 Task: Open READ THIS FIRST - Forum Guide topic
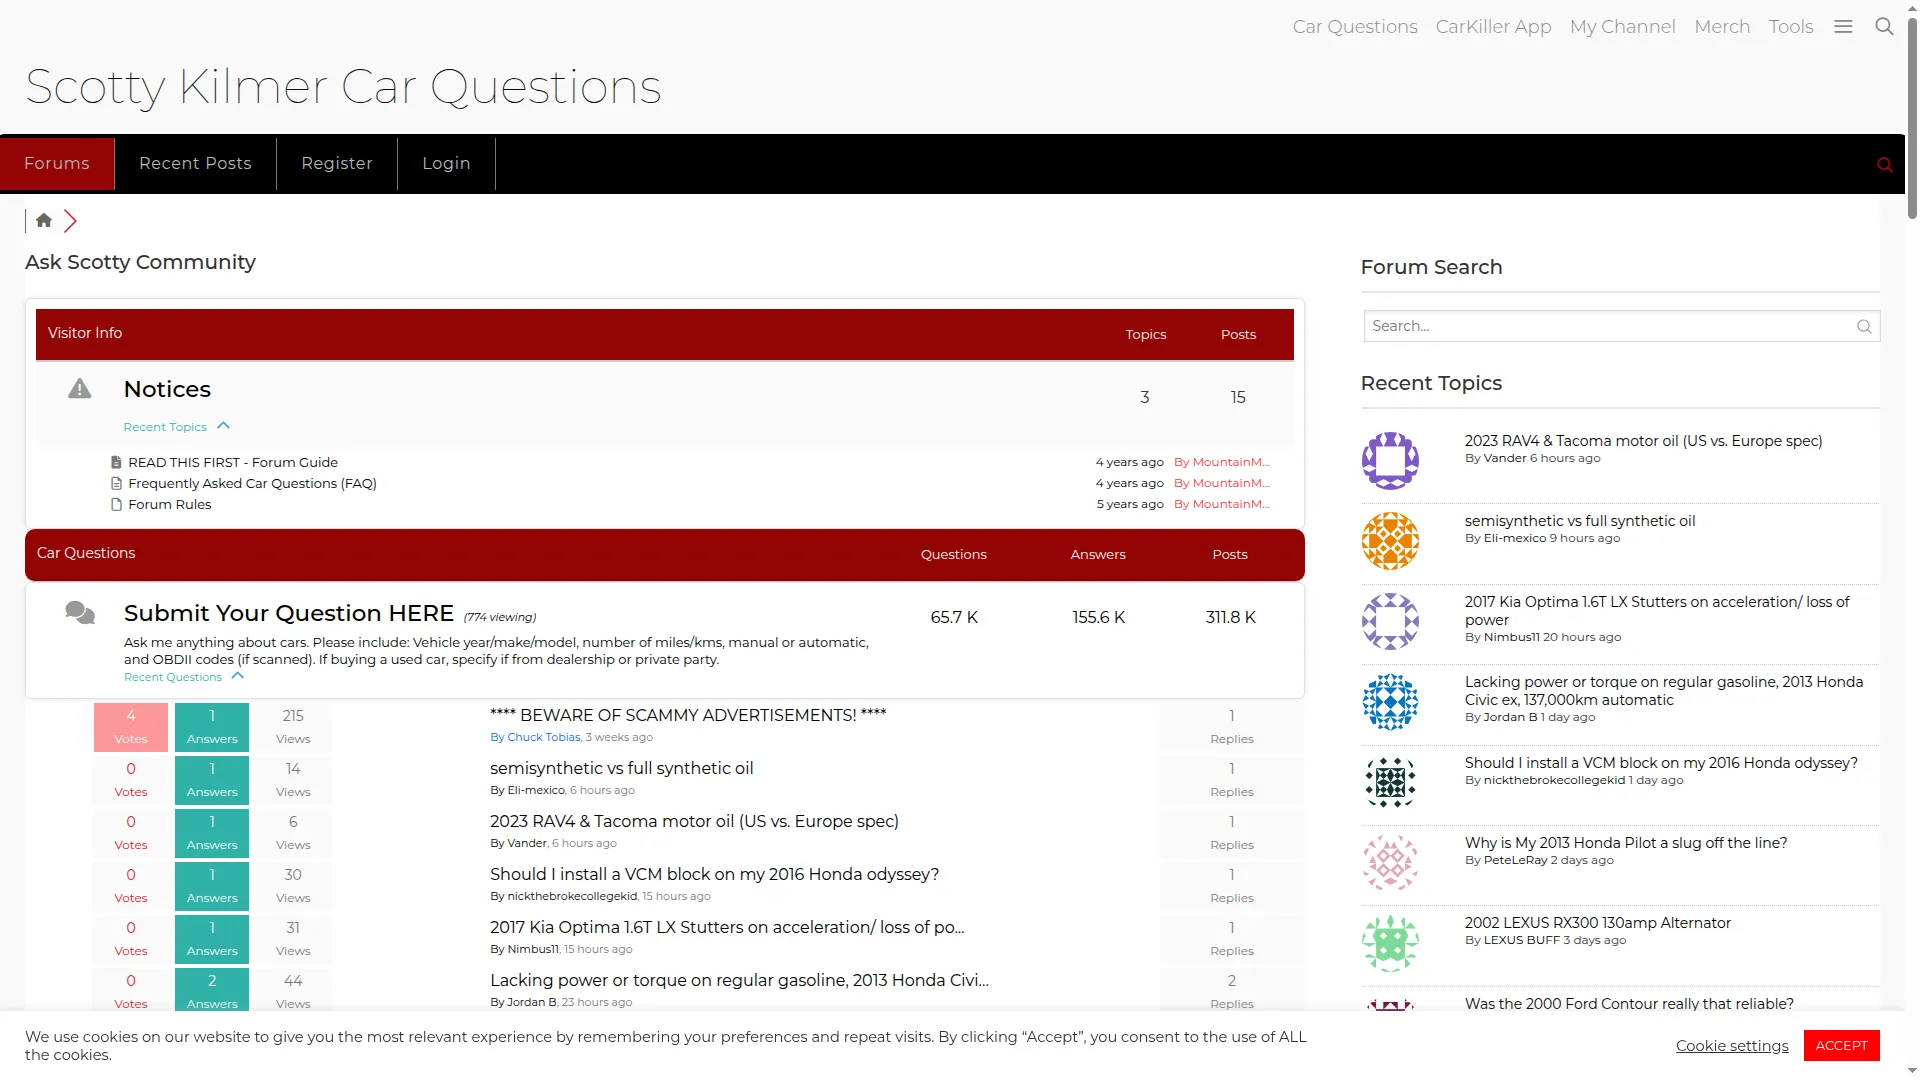233,463
